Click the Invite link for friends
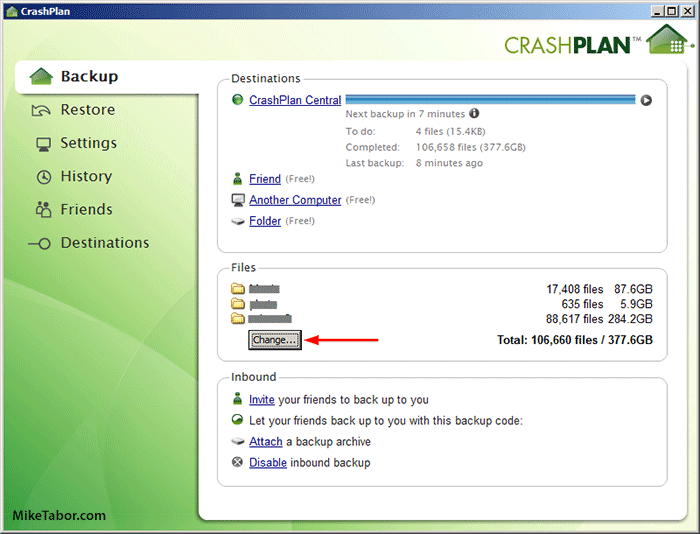 pos(262,400)
